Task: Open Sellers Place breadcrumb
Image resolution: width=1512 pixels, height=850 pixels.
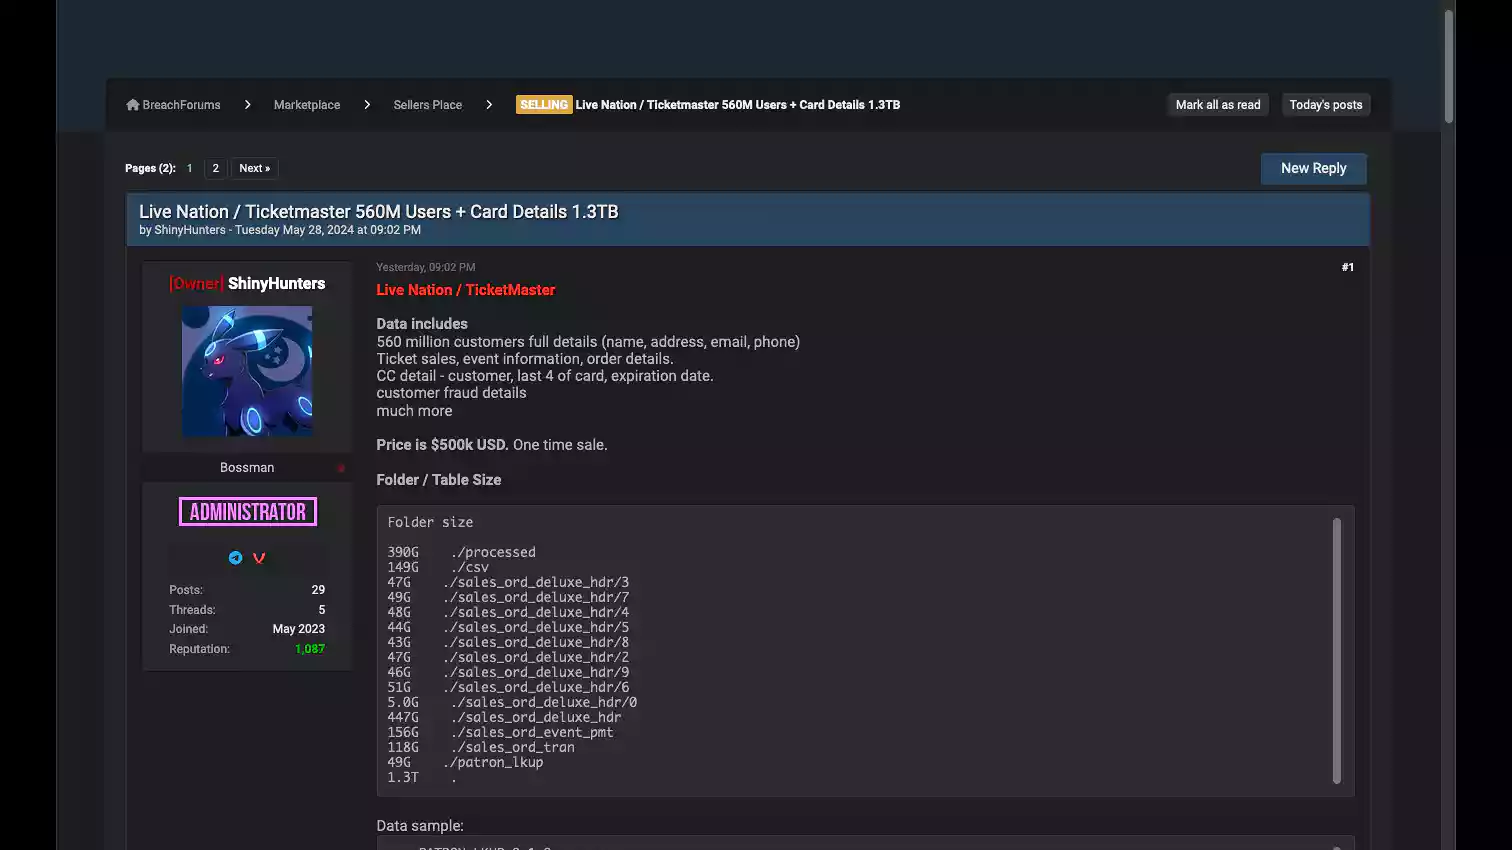Action: pos(427,104)
